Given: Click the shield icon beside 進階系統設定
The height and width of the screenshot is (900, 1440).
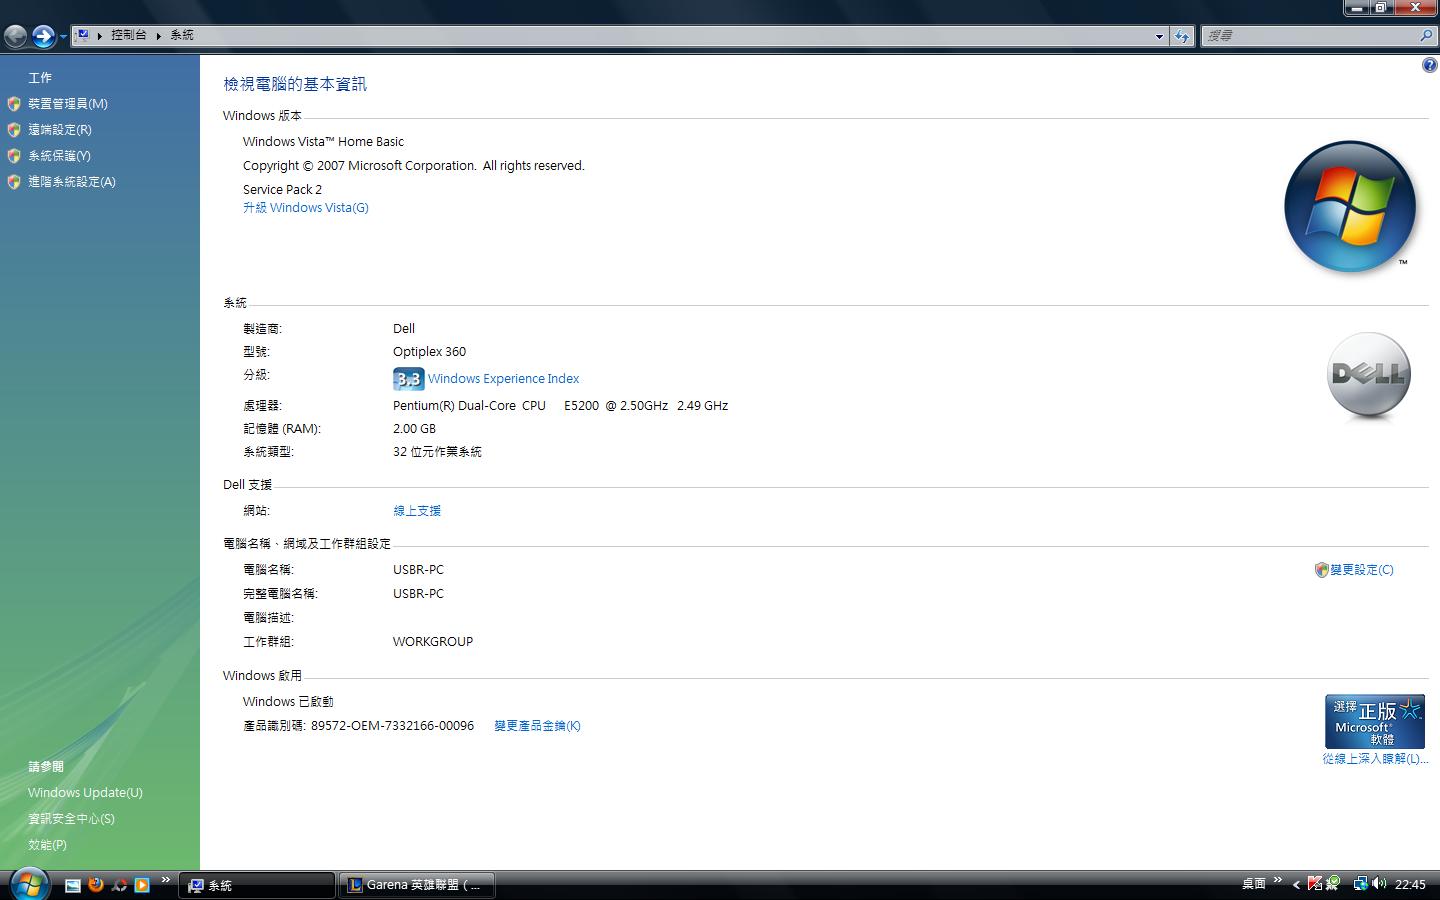Looking at the screenshot, I should pyautogui.click(x=14, y=182).
